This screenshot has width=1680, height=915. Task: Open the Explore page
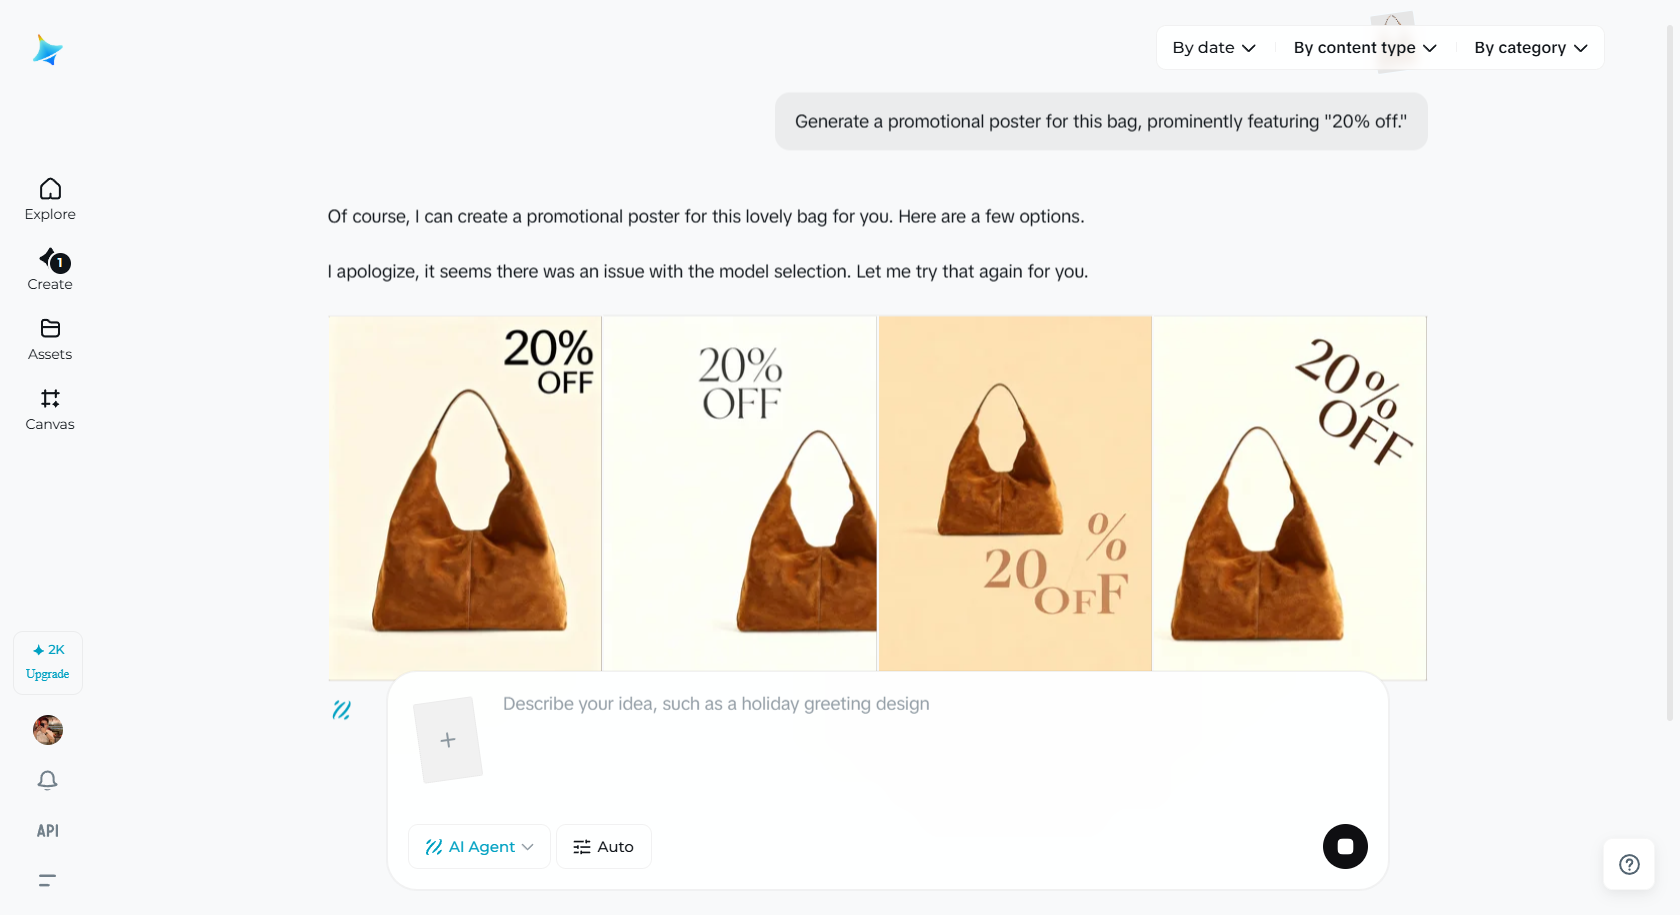[50, 199]
